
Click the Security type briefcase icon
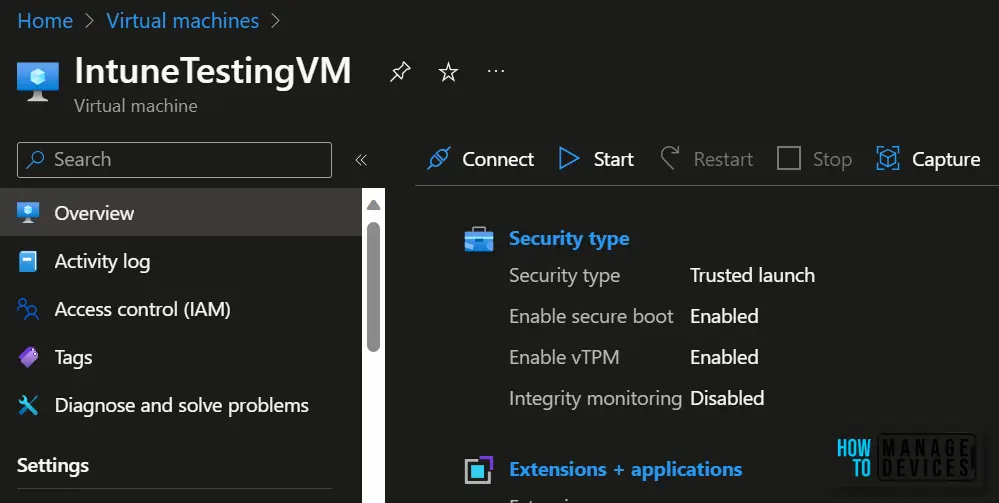point(478,239)
